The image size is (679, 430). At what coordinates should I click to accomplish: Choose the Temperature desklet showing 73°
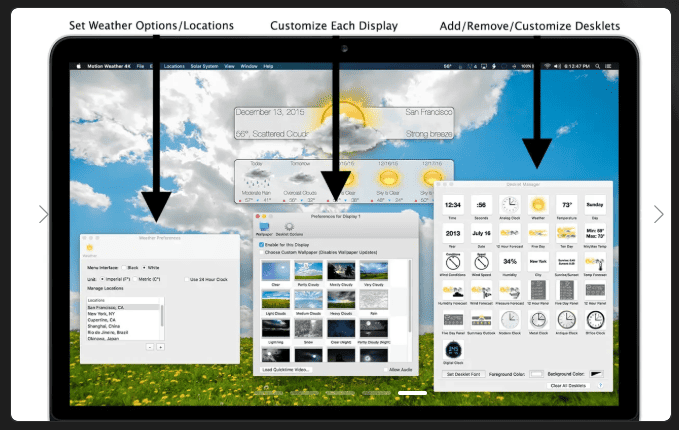tap(566, 205)
